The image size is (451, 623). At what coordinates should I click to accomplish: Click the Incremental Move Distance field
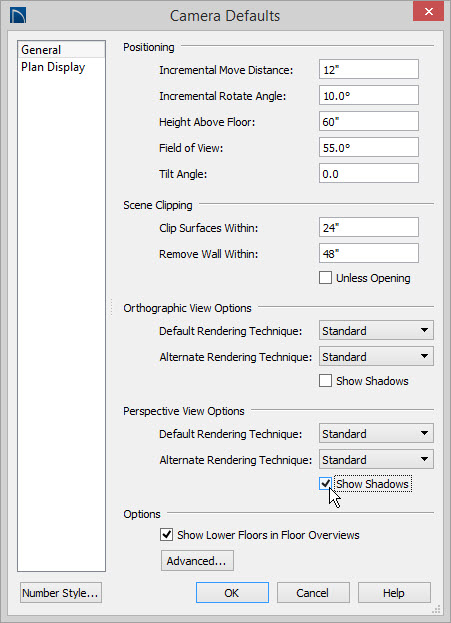click(369, 70)
